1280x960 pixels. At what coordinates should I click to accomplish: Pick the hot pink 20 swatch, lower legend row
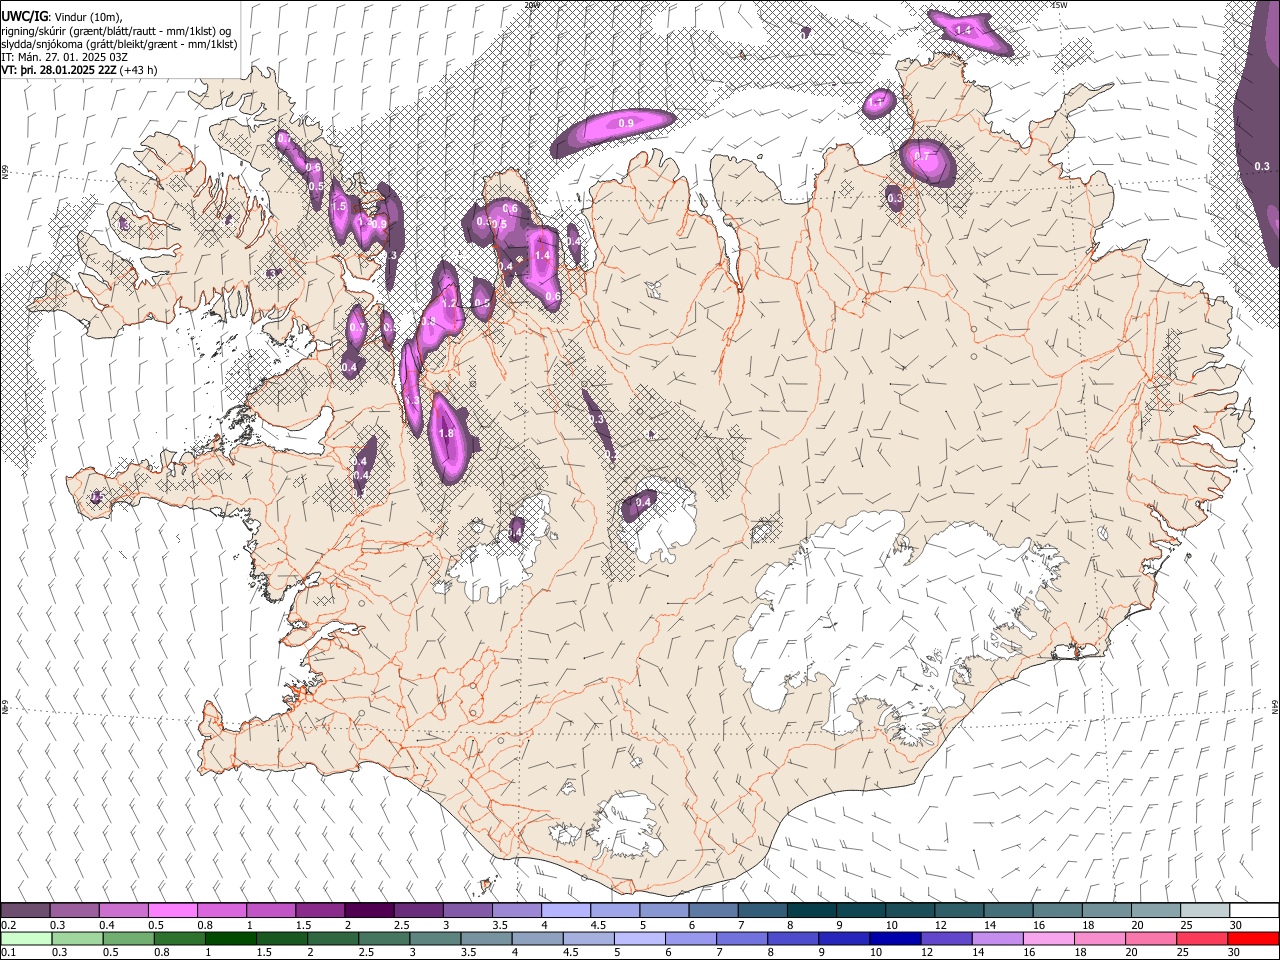click(x=1150, y=938)
